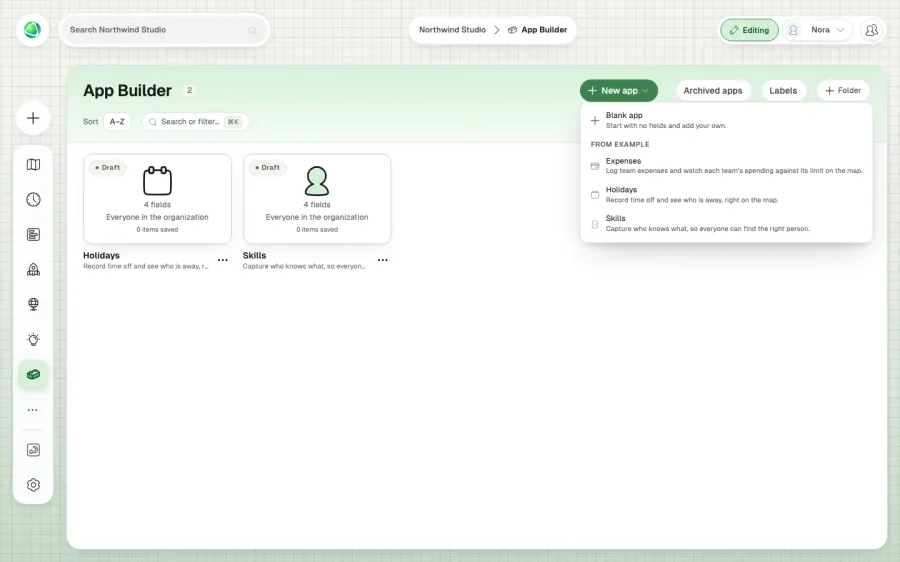This screenshot has height=562, width=900.
Task: Choose Blank app from menu
Action: (x=726, y=120)
